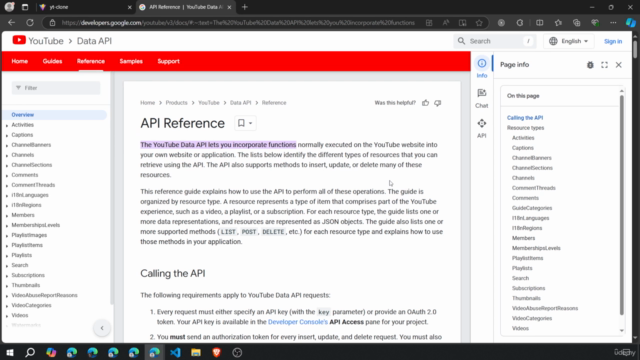640x360 pixels.
Task: Reload the page with refresh icon
Action: click(x=30, y=23)
